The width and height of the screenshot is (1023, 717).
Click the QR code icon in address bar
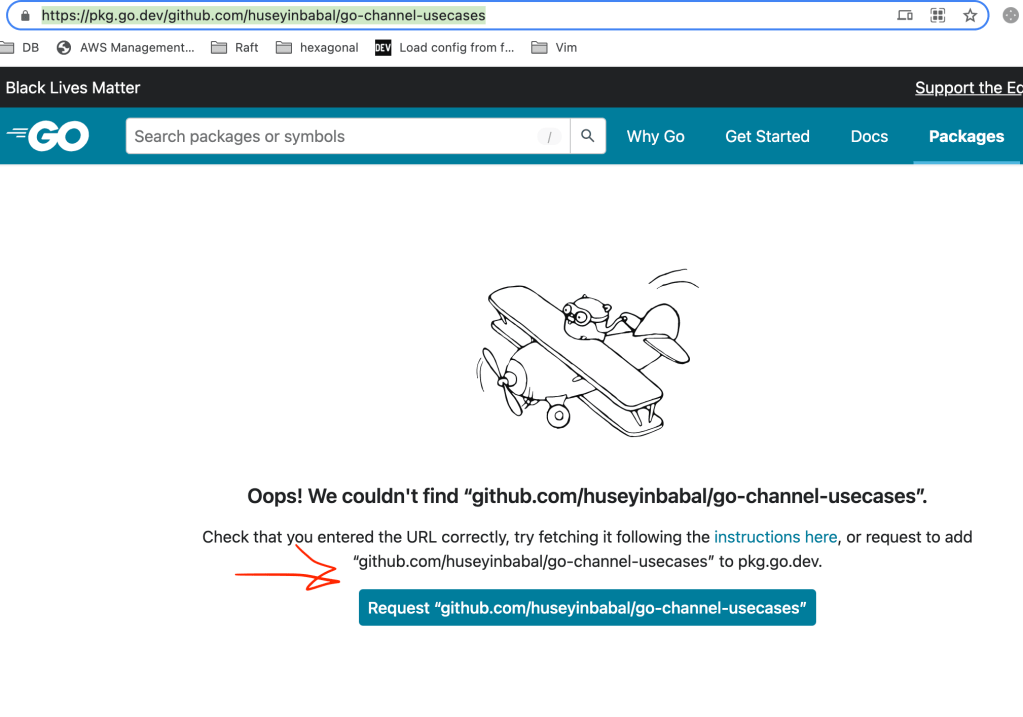tap(937, 16)
